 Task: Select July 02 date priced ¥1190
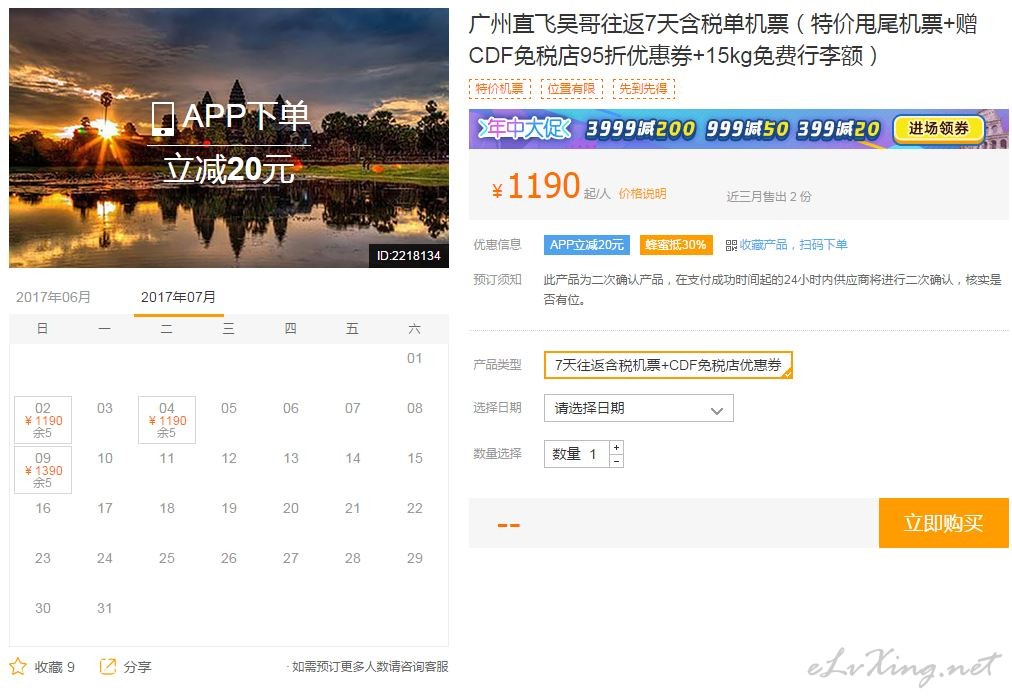tap(43, 420)
